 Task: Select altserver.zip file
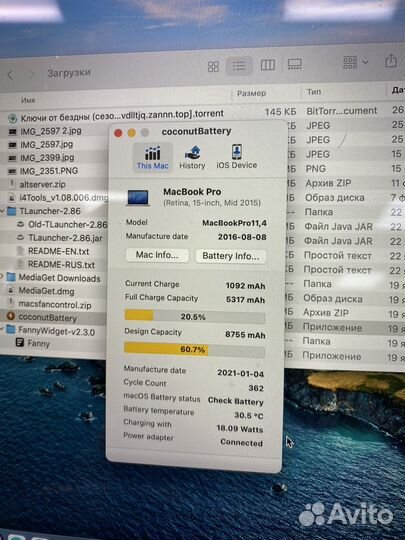pos(42,184)
